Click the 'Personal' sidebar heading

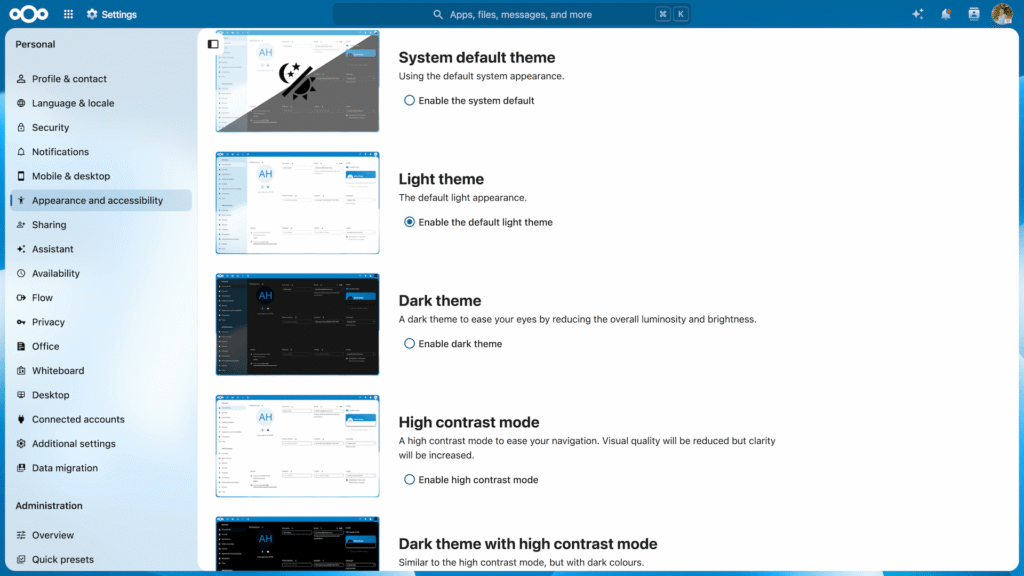click(35, 44)
